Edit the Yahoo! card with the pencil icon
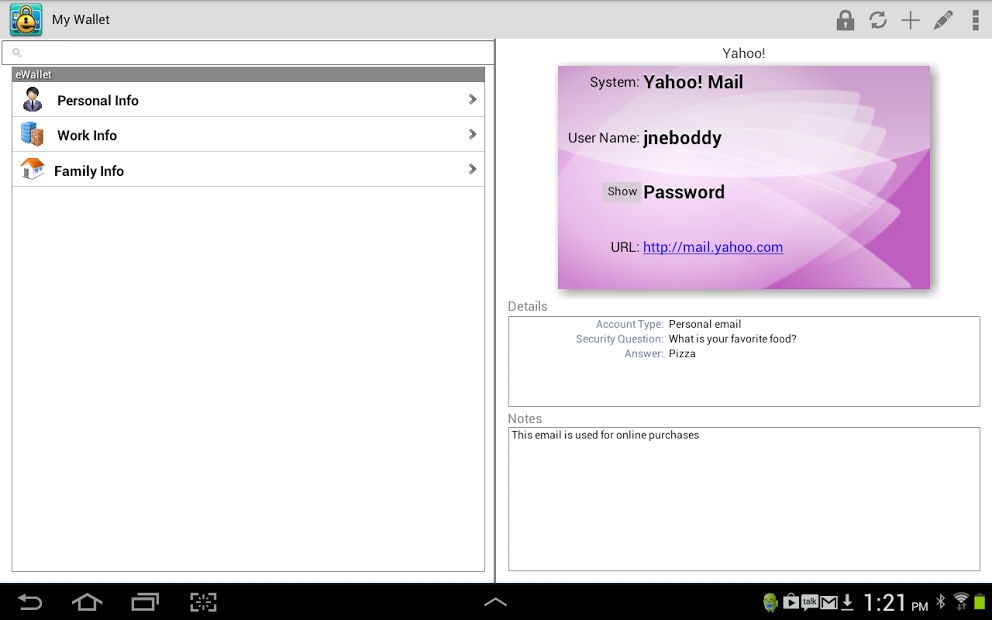This screenshot has height=620, width=992. click(x=944, y=19)
